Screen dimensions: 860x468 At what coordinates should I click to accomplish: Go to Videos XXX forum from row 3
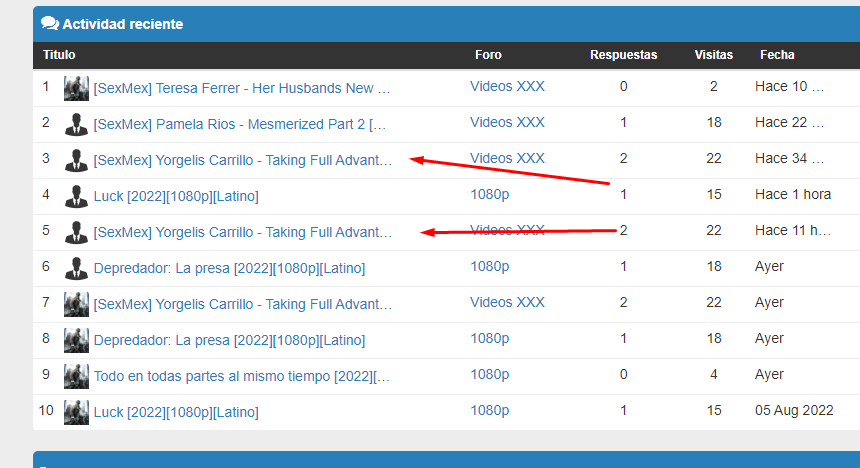507,158
